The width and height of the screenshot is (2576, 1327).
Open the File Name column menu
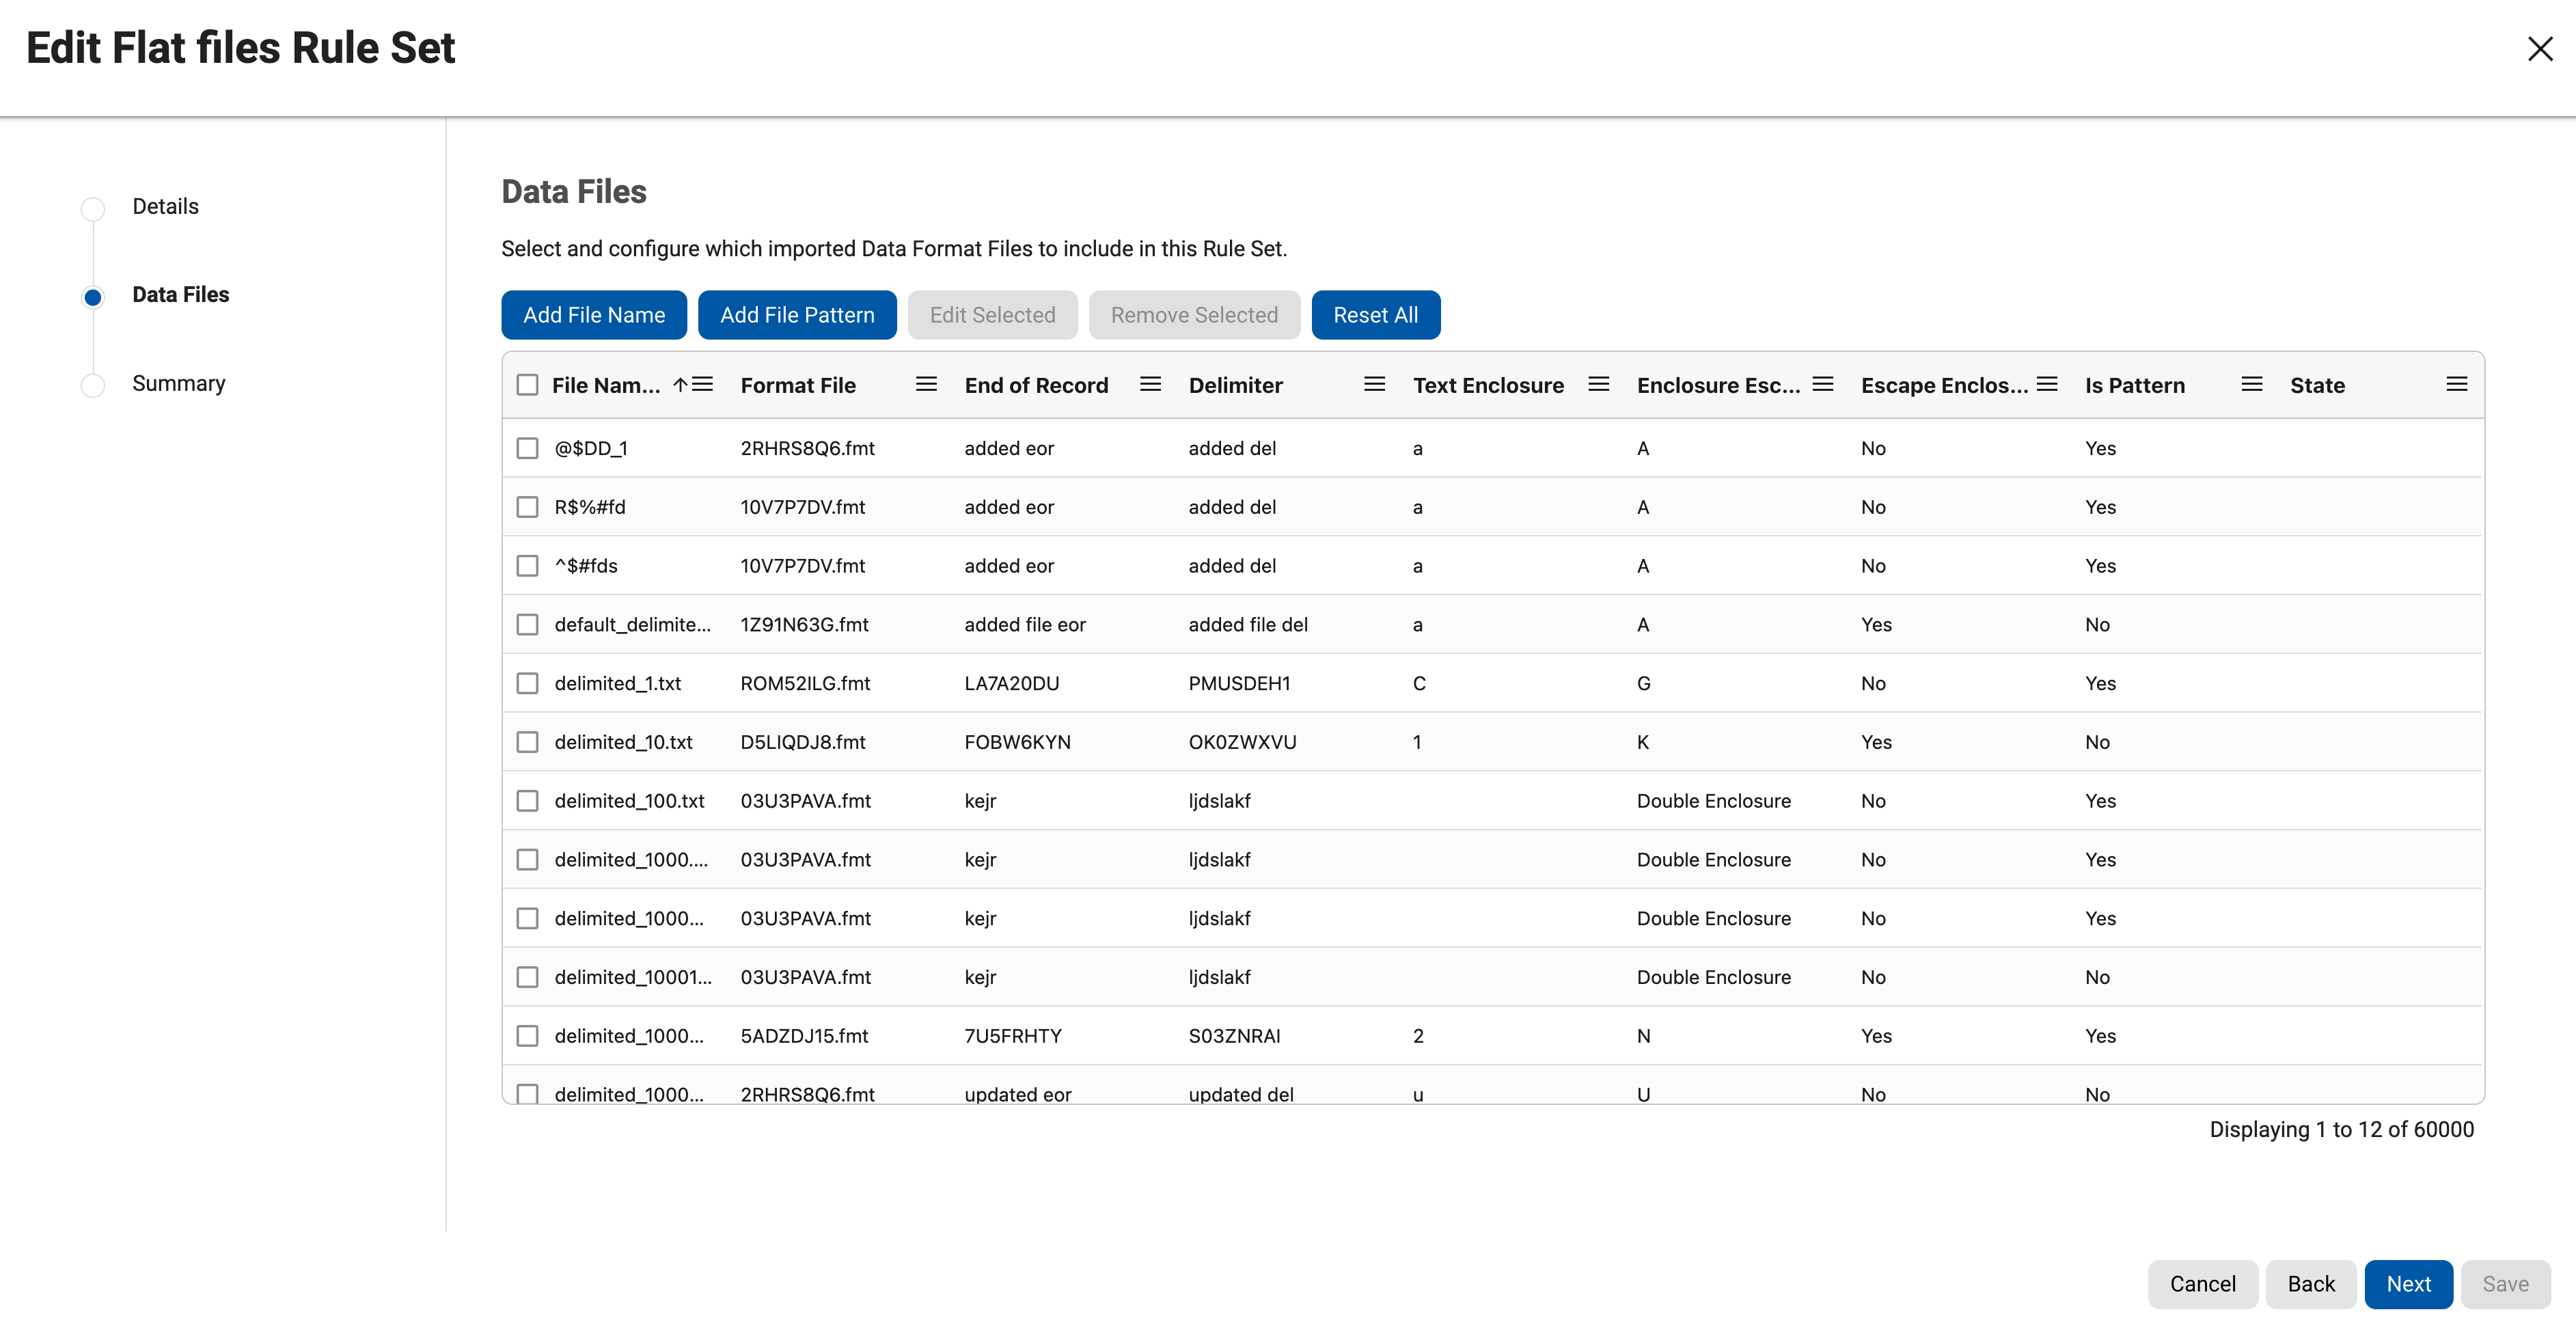[703, 384]
